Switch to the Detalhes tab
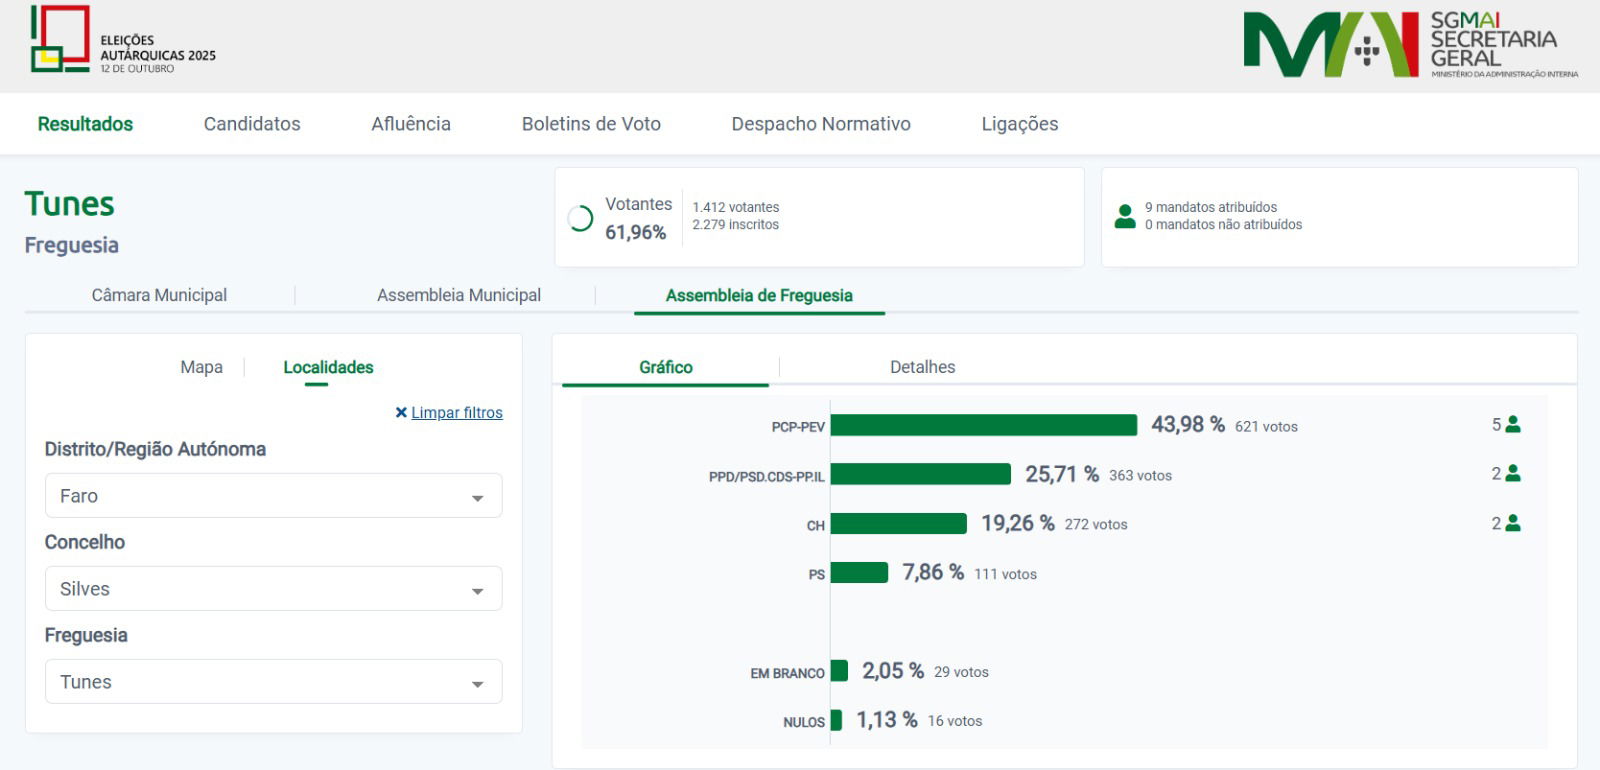The height and width of the screenshot is (770, 1600). [922, 367]
